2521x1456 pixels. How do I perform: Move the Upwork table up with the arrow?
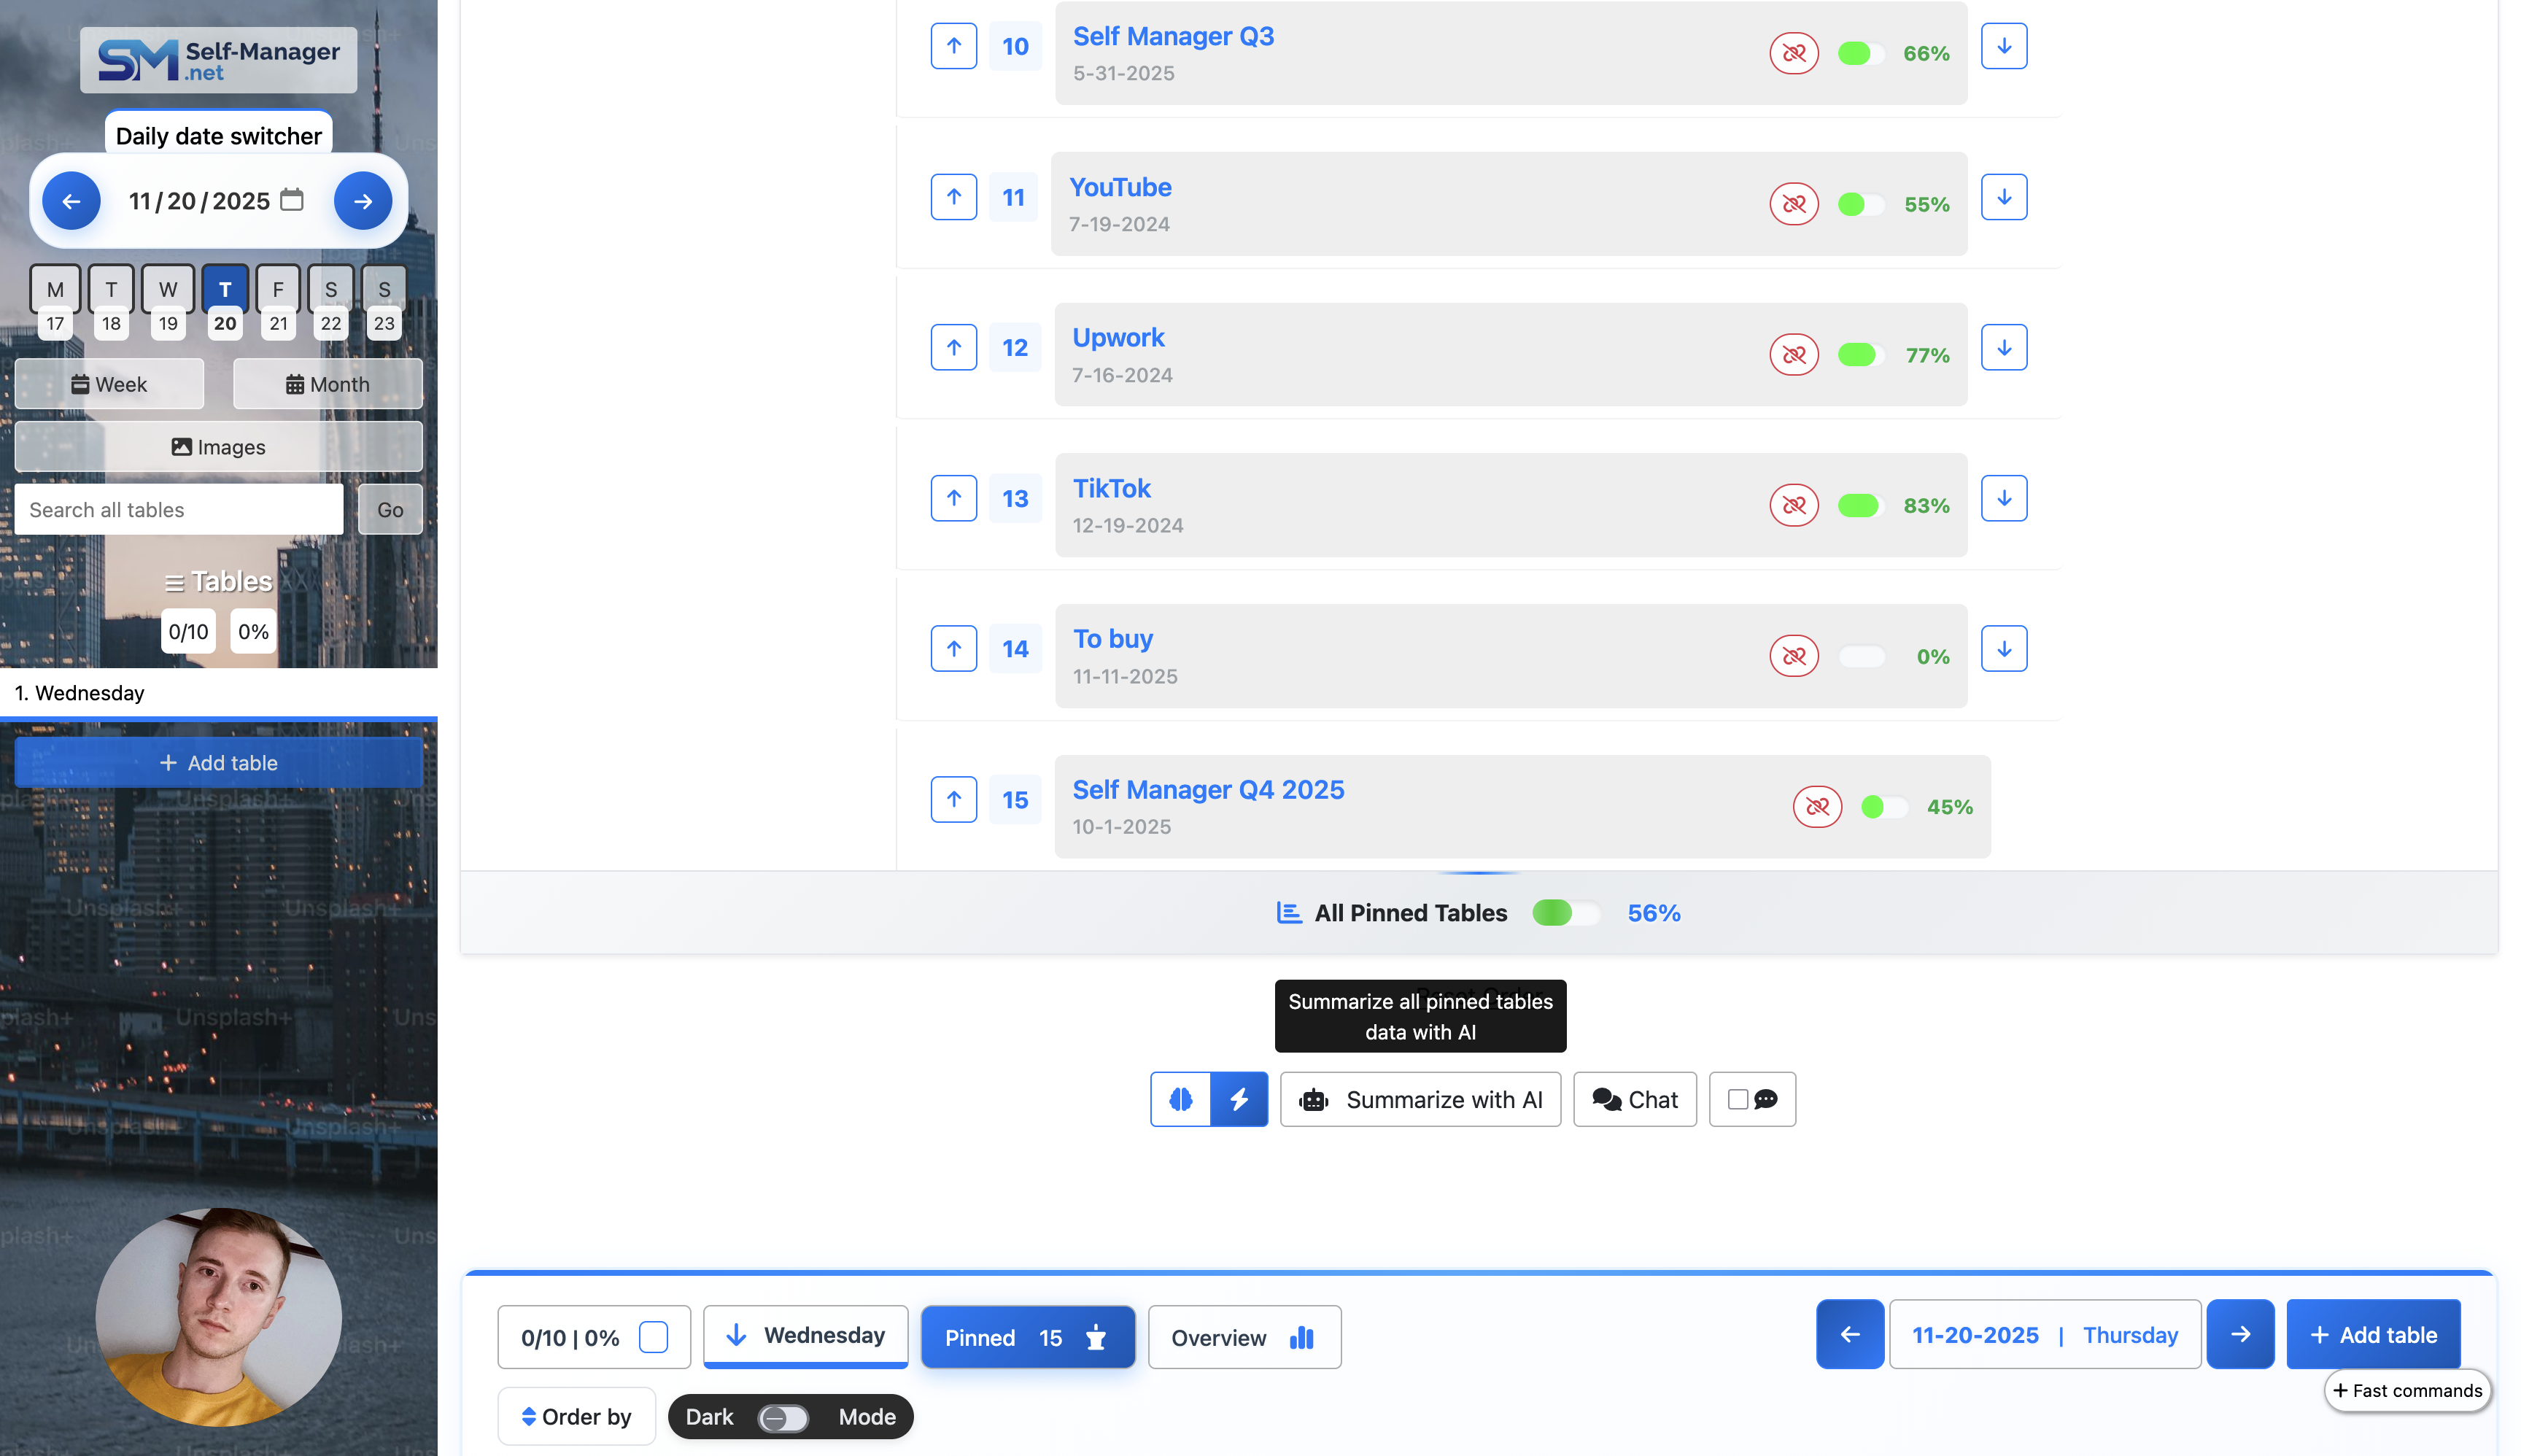pos(953,347)
